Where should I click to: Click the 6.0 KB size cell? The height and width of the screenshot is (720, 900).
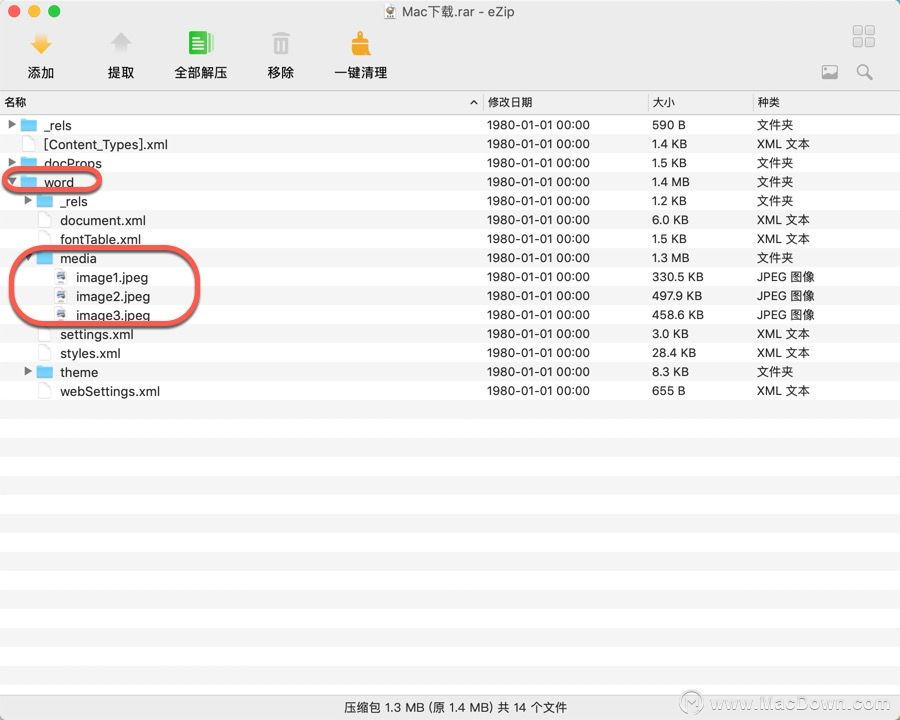[670, 220]
